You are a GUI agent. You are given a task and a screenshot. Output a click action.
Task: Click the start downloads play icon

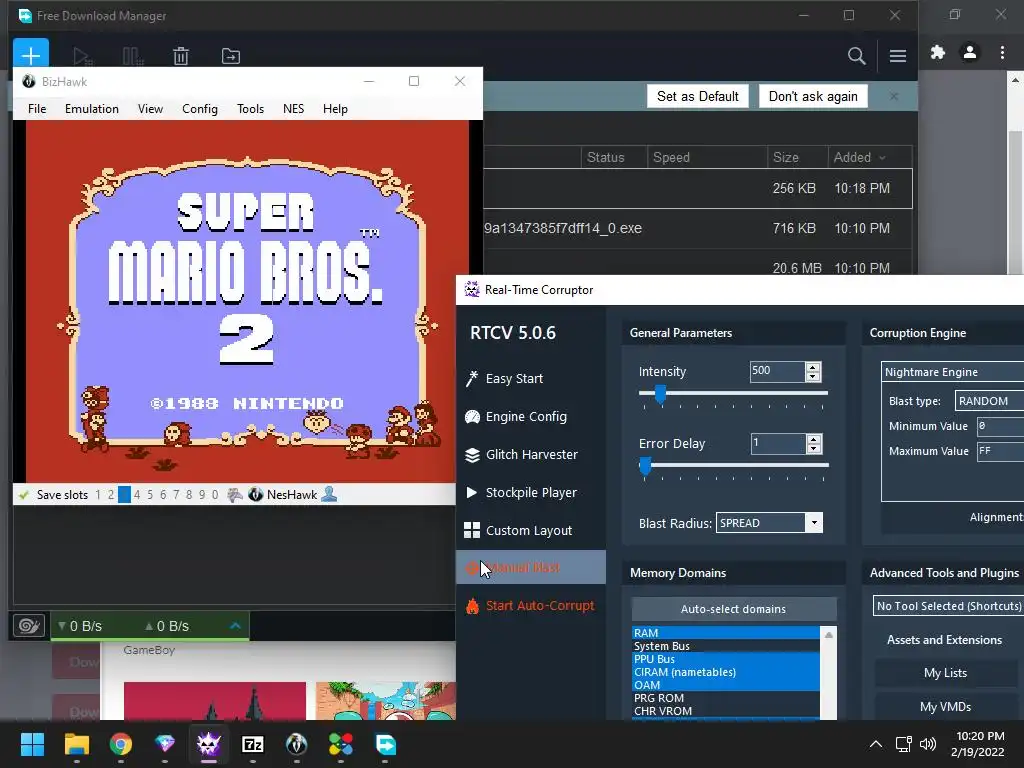(82, 56)
